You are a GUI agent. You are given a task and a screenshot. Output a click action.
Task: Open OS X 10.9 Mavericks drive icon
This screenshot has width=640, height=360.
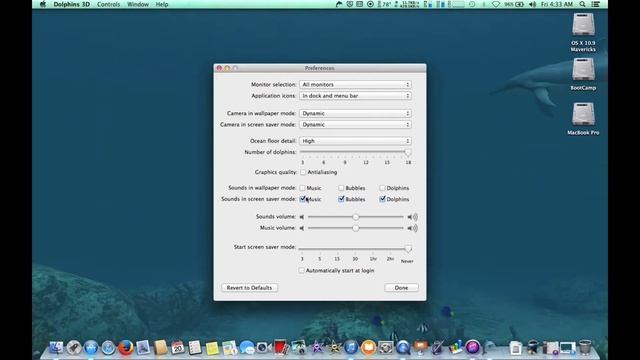click(583, 25)
